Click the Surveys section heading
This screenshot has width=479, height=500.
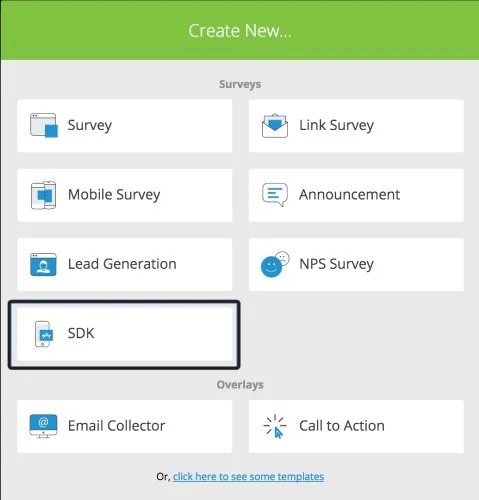240,84
